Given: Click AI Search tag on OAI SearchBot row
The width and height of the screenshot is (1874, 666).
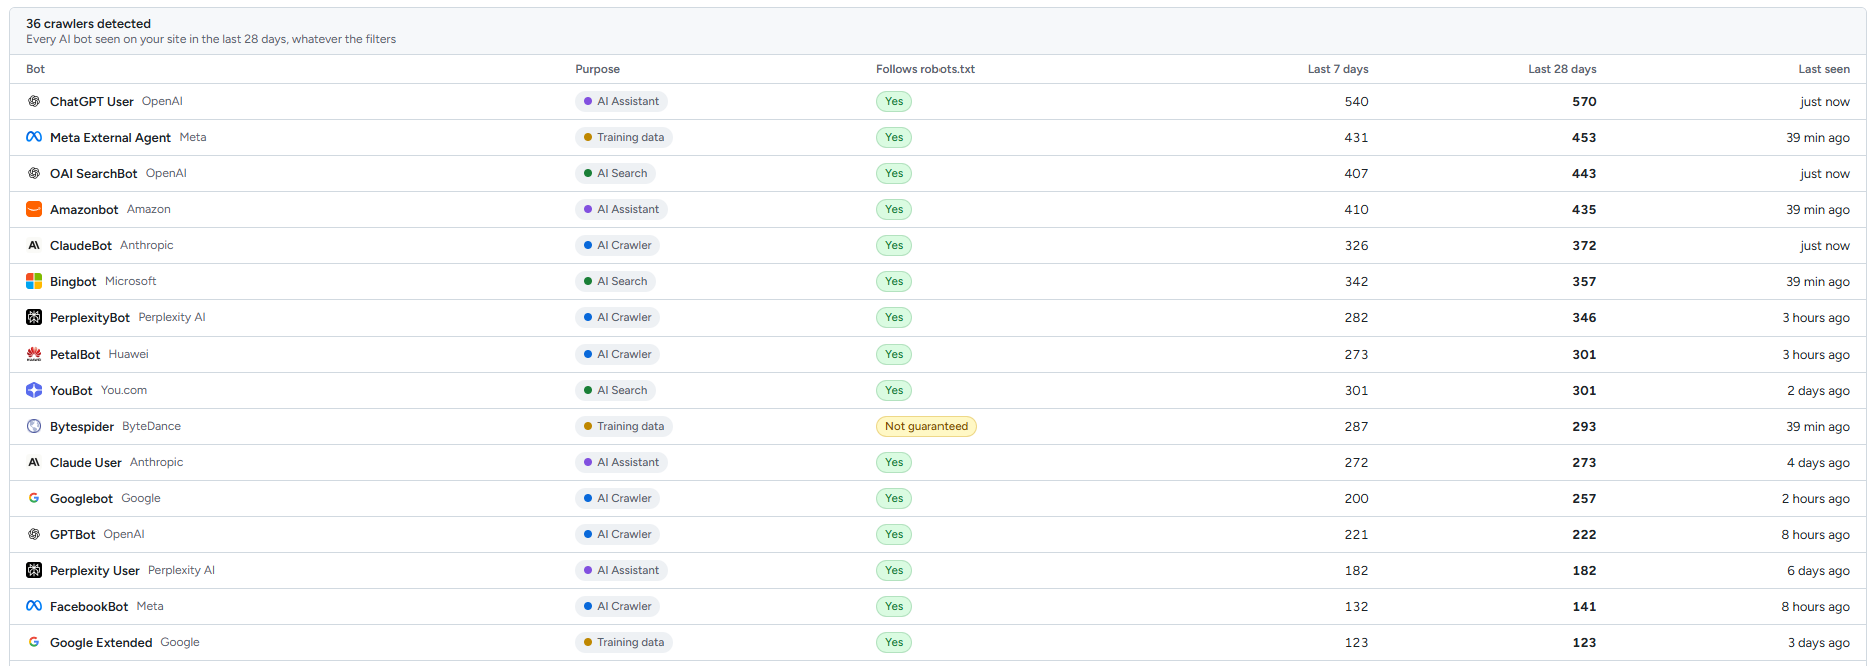Looking at the screenshot, I should [615, 173].
